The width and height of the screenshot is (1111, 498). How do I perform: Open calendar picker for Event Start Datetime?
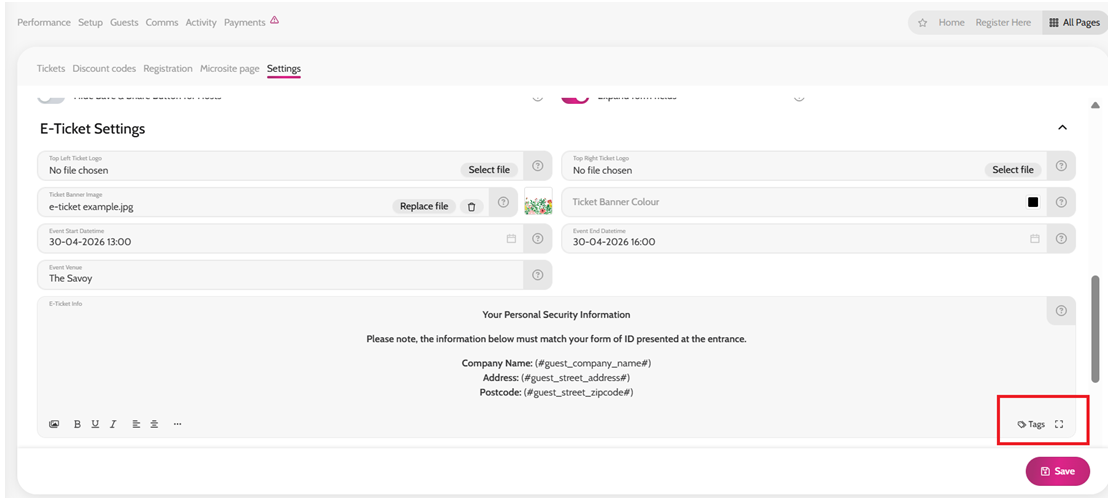pos(511,239)
